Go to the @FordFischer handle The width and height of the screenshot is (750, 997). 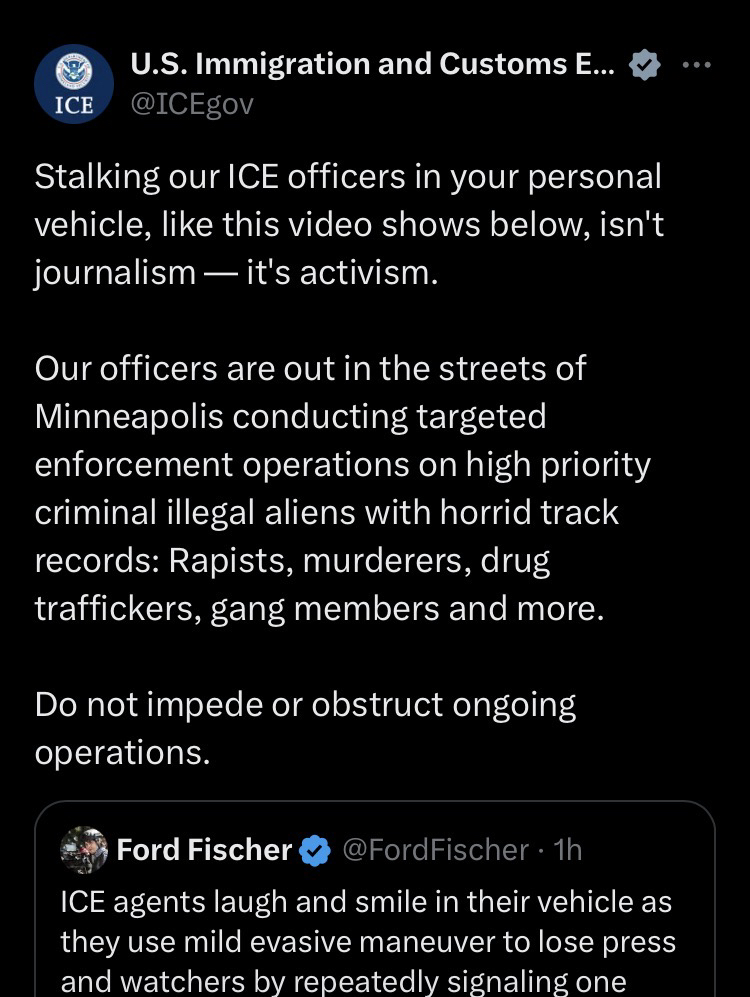tap(435, 850)
